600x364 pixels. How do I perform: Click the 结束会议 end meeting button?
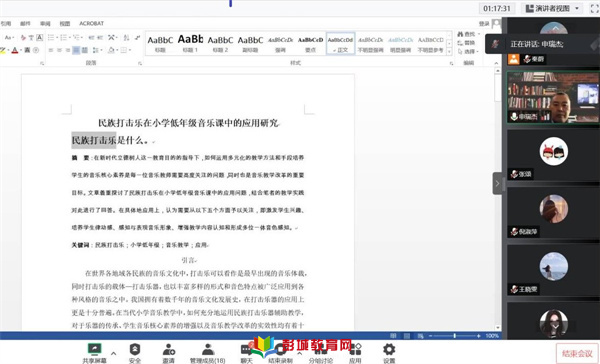coord(577,353)
